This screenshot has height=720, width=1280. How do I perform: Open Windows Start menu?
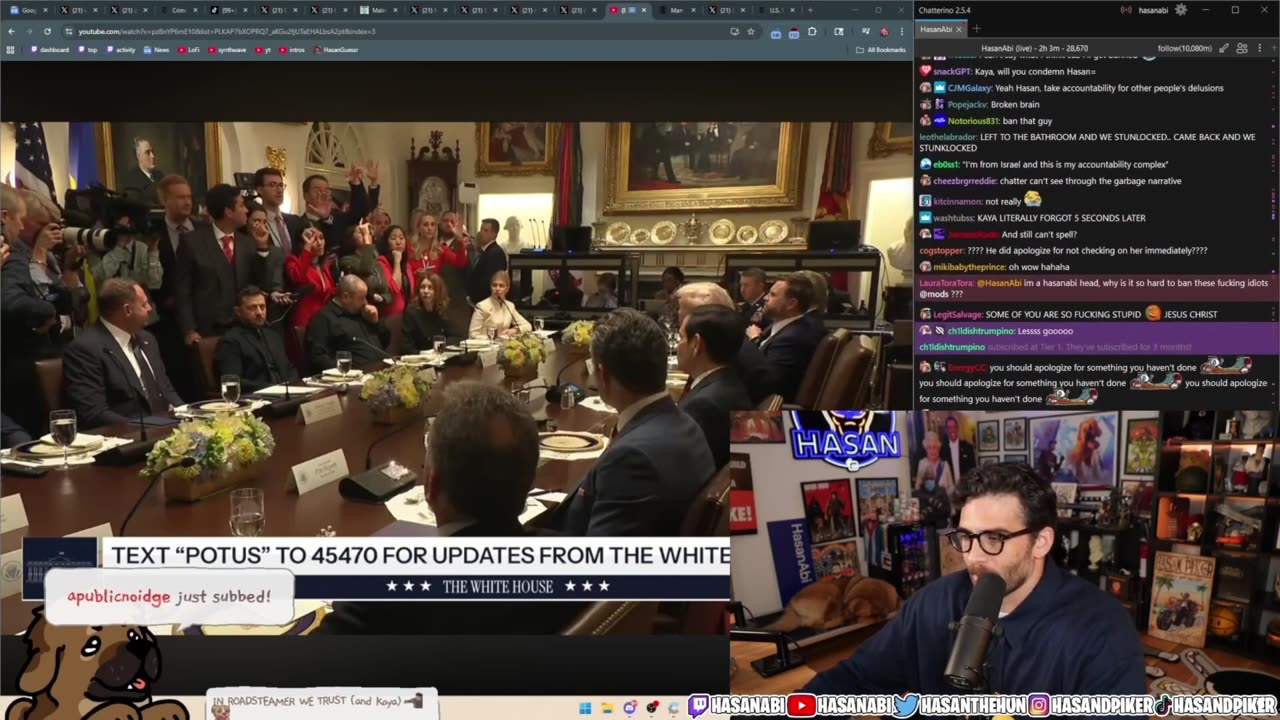coord(584,708)
